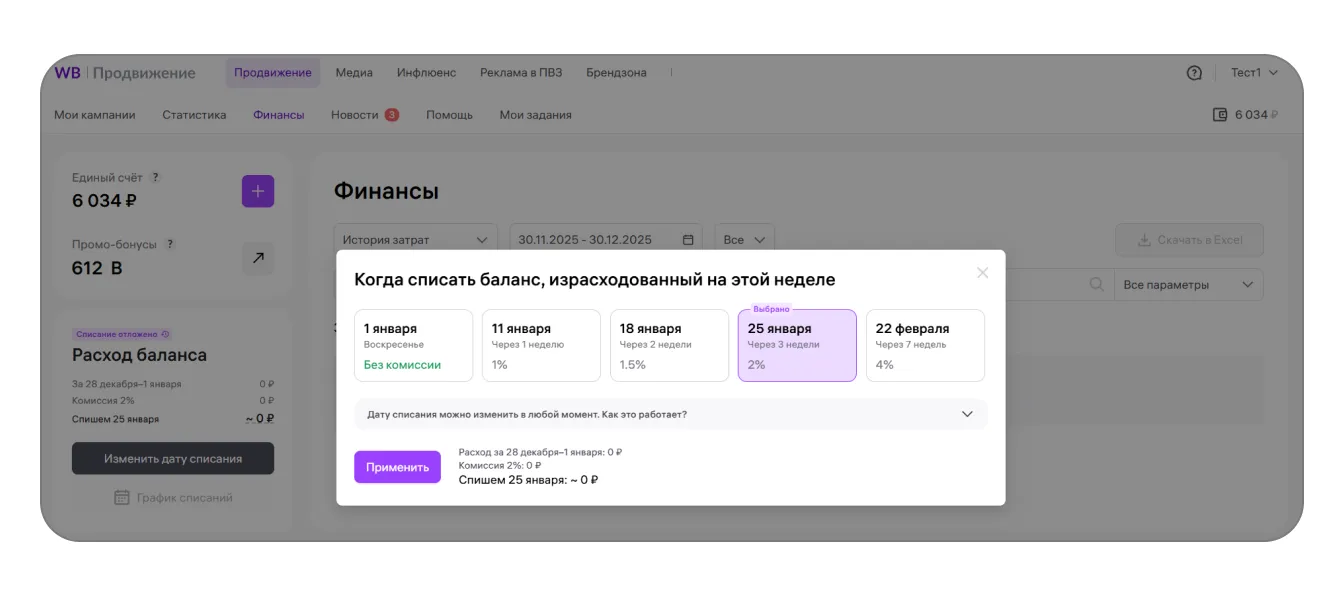
Task: Open the Медиа top menu item
Action: [x=354, y=73]
